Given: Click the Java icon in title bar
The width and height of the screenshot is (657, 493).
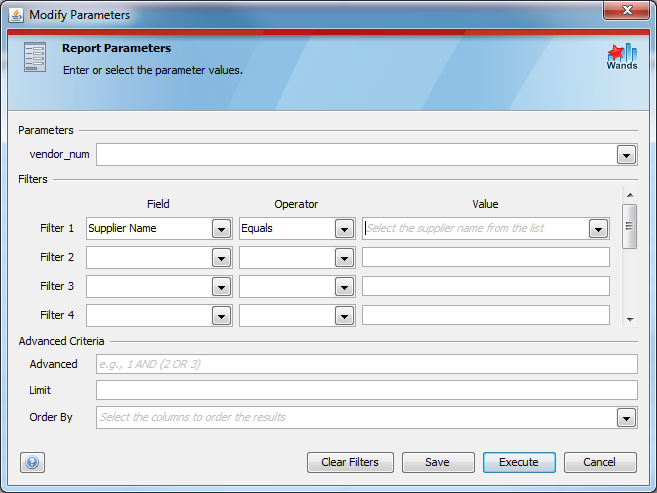Looking at the screenshot, I should click(16, 15).
